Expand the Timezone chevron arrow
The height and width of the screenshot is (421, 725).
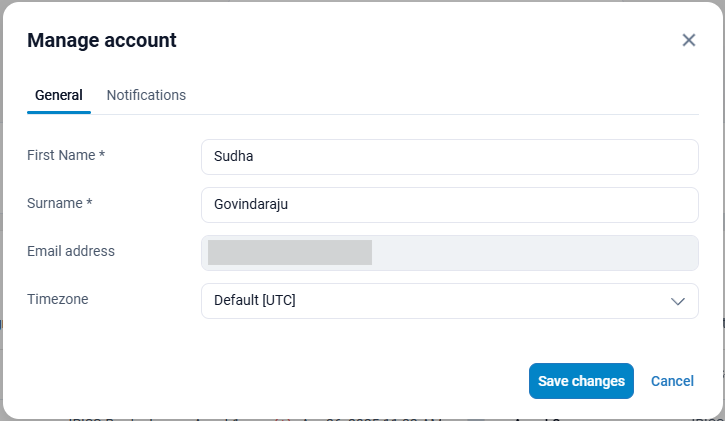[x=677, y=301]
